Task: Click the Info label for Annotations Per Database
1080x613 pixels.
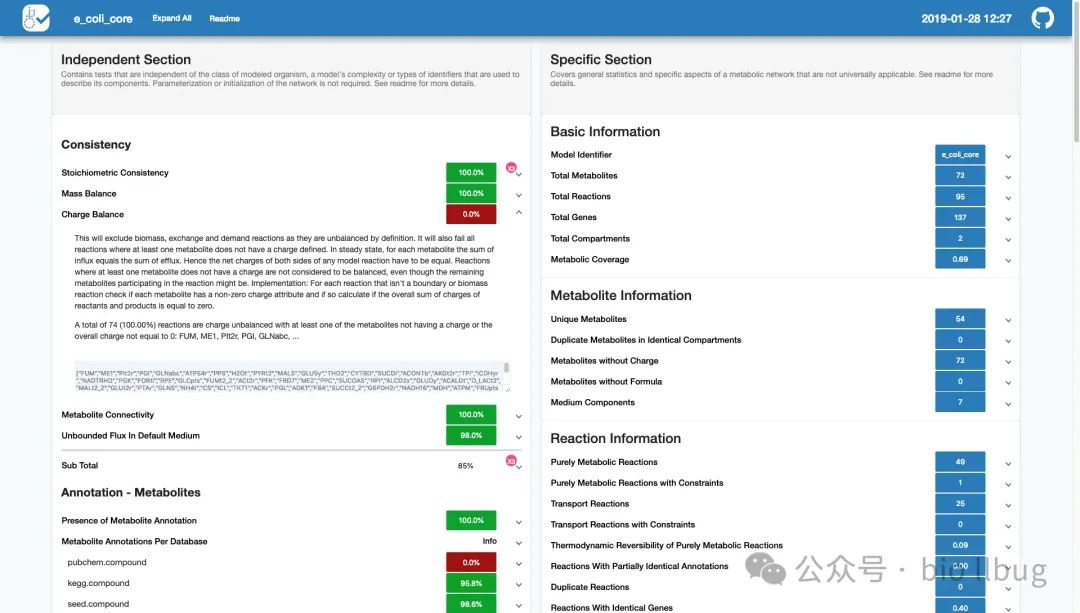Action: (490, 541)
